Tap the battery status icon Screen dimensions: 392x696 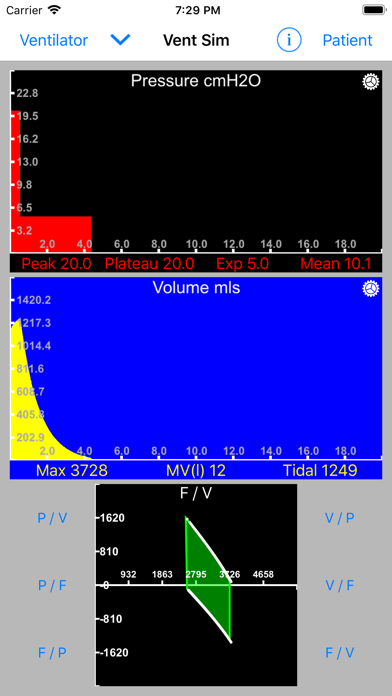coord(373,10)
